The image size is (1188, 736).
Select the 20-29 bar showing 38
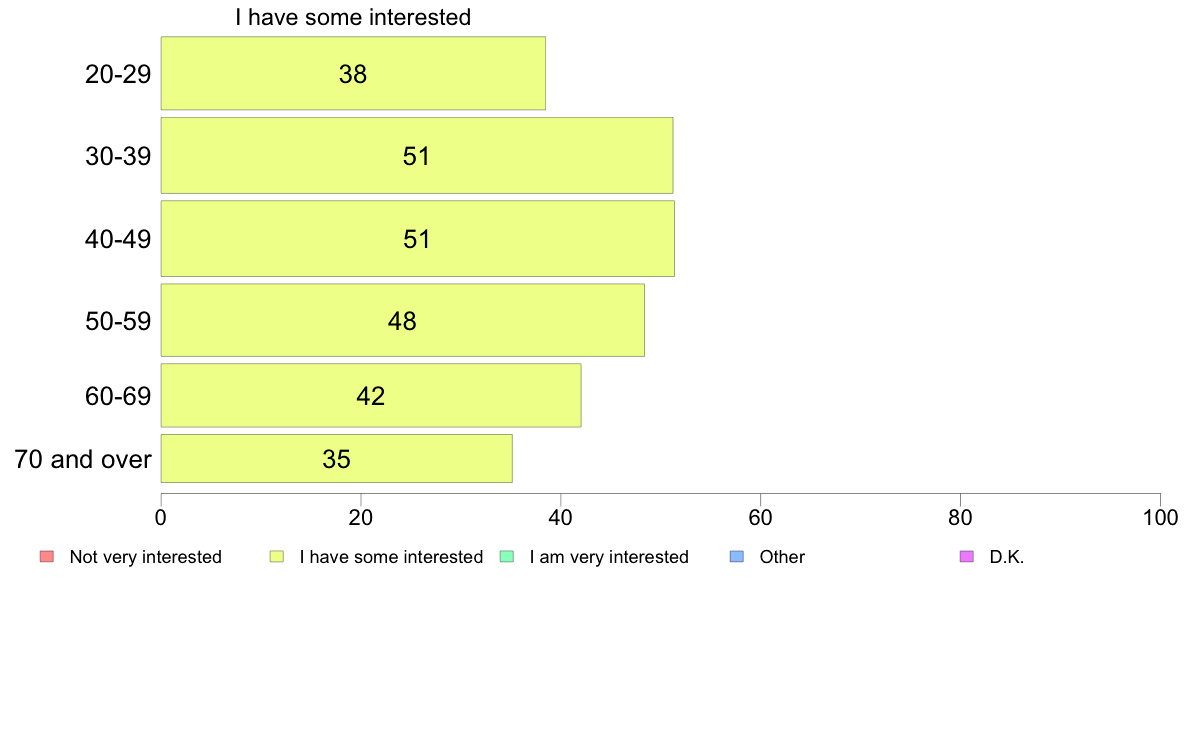coord(353,74)
